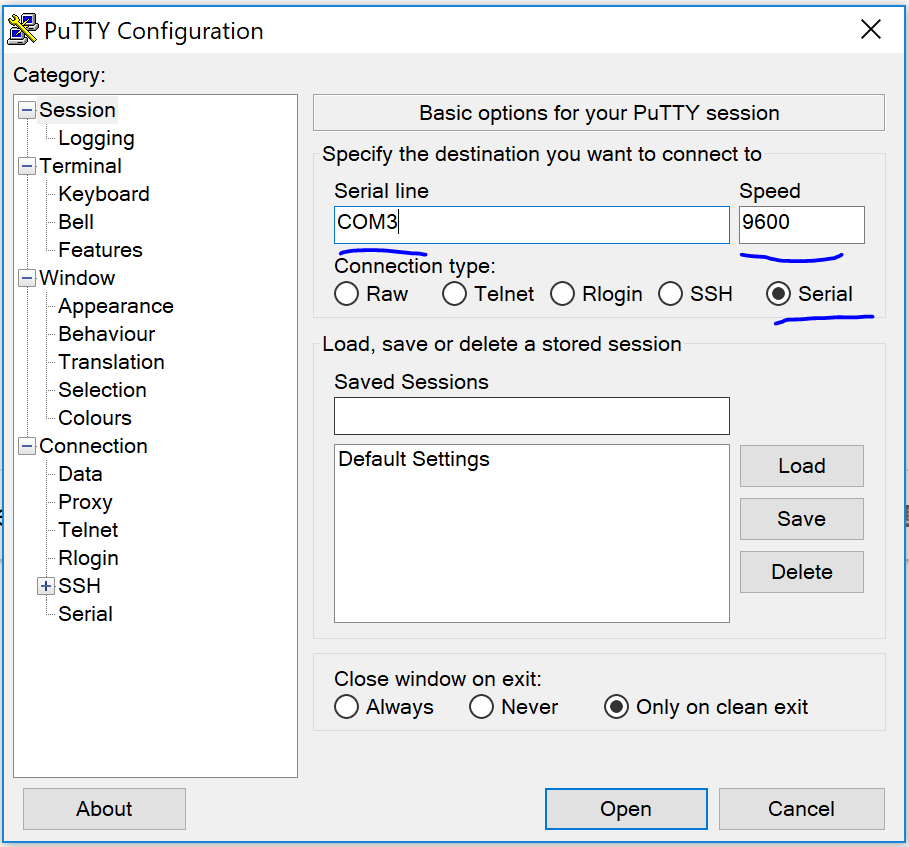Viewport: 909px width, 847px height.
Task: Open the Serial settings under Connection
Action: pos(85,614)
